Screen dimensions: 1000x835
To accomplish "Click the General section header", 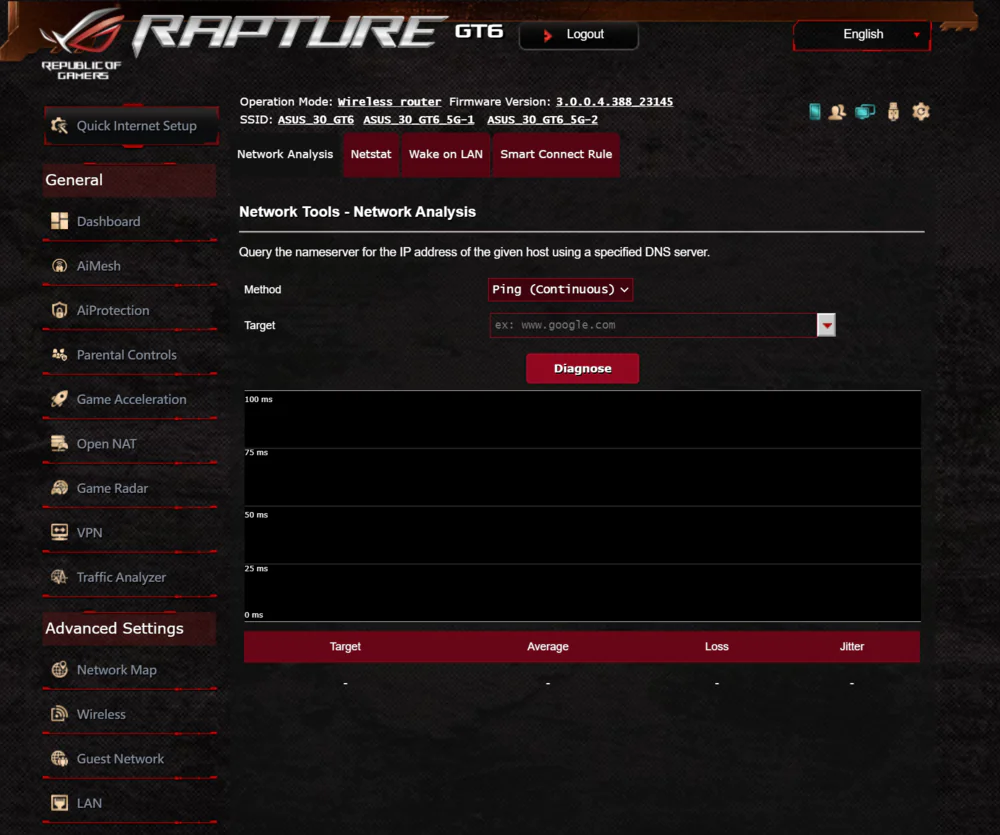I will pyautogui.click(x=129, y=180).
